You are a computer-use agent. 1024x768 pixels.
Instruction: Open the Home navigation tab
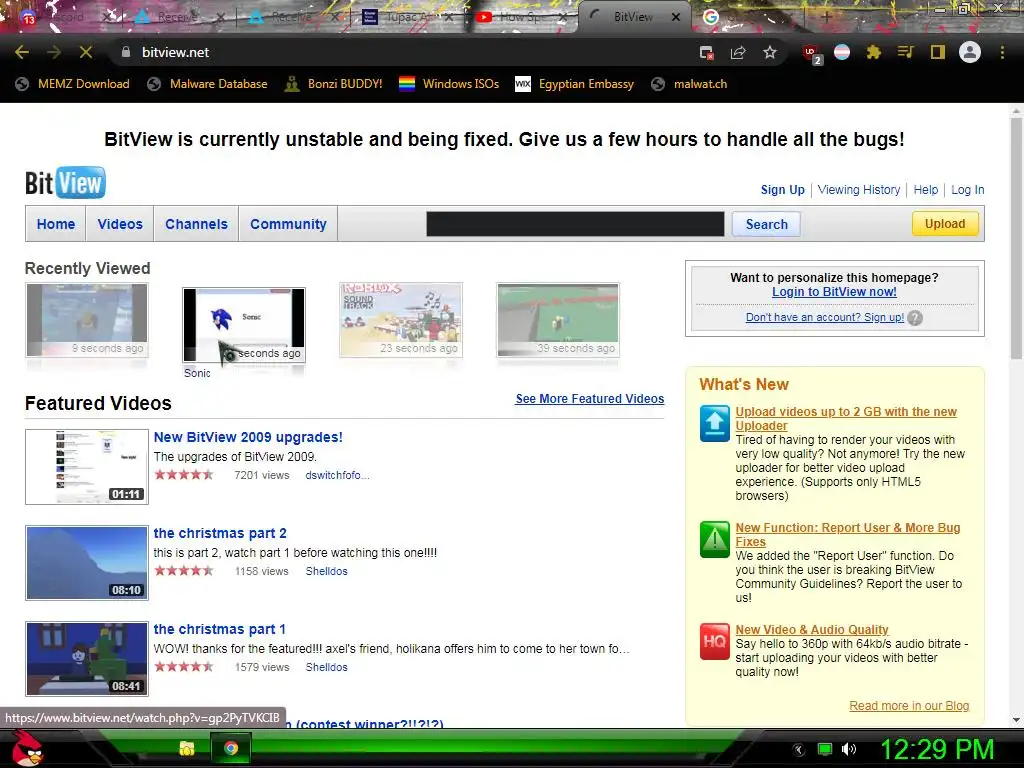56,224
